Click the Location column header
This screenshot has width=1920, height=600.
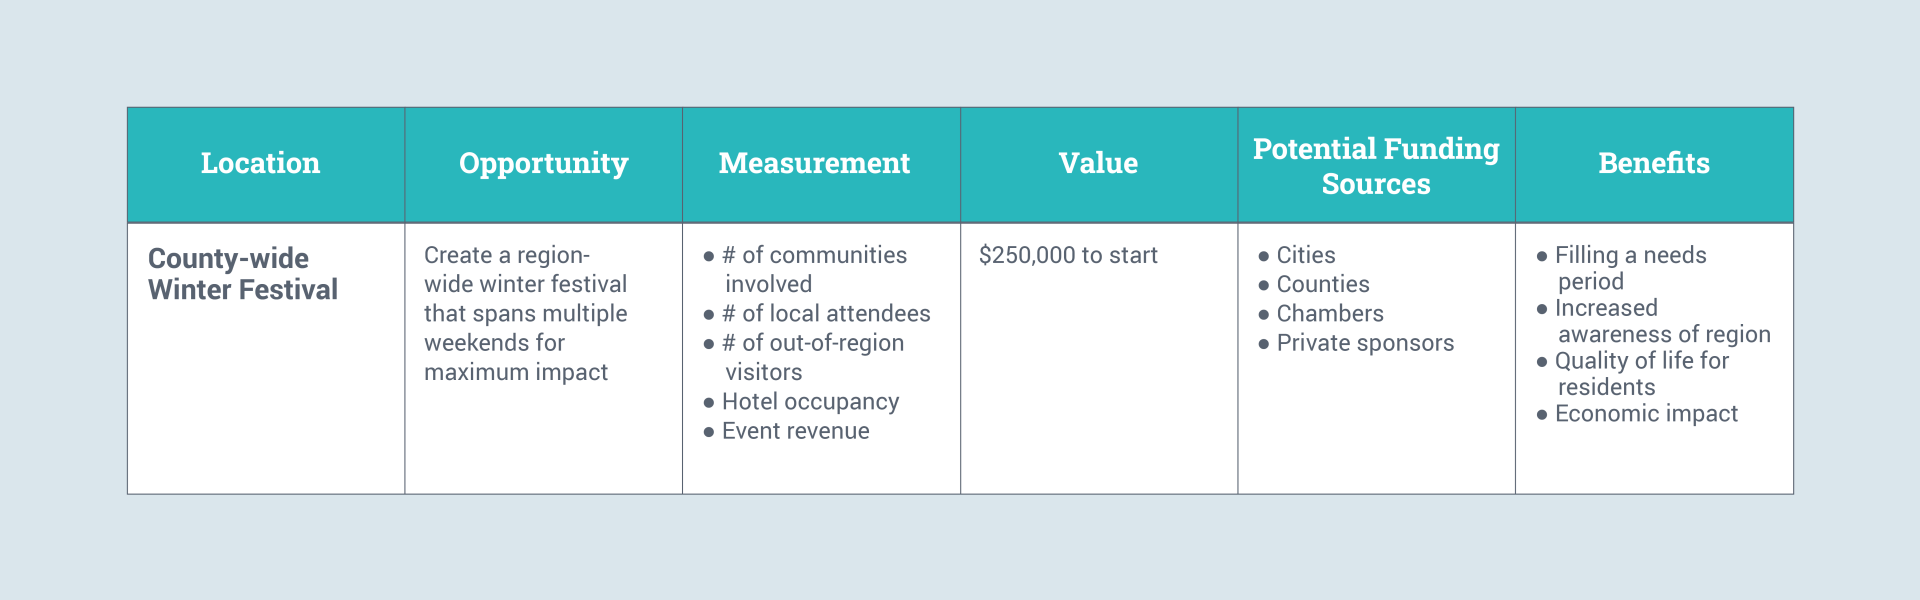pos(260,163)
